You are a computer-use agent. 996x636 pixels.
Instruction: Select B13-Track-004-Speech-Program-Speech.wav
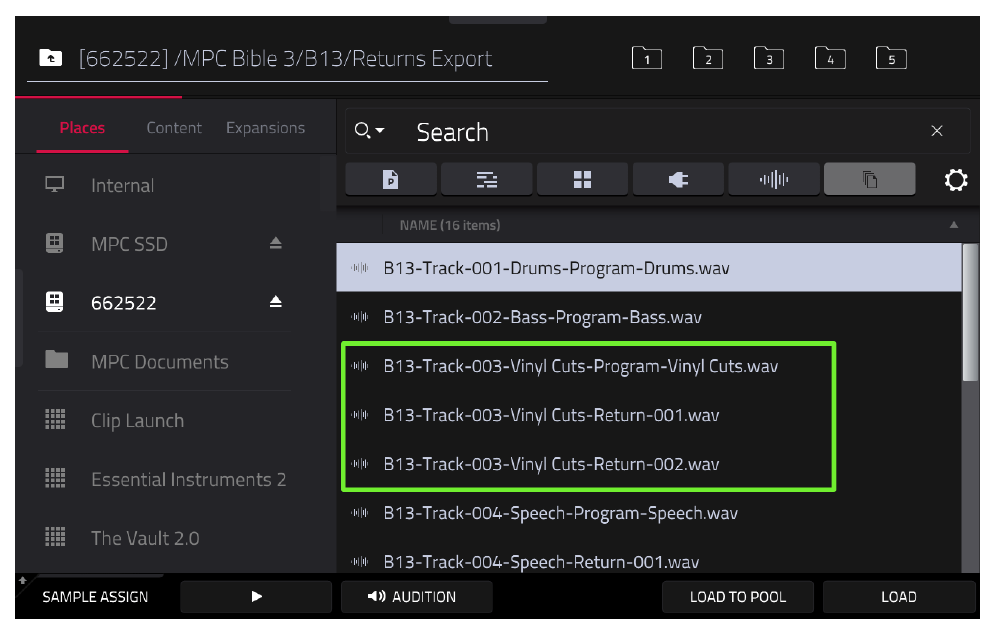coord(649,513)
